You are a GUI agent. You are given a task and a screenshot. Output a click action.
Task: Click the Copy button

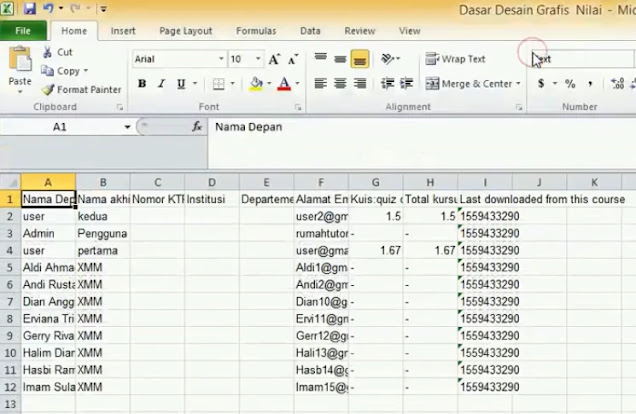[60, 71]
